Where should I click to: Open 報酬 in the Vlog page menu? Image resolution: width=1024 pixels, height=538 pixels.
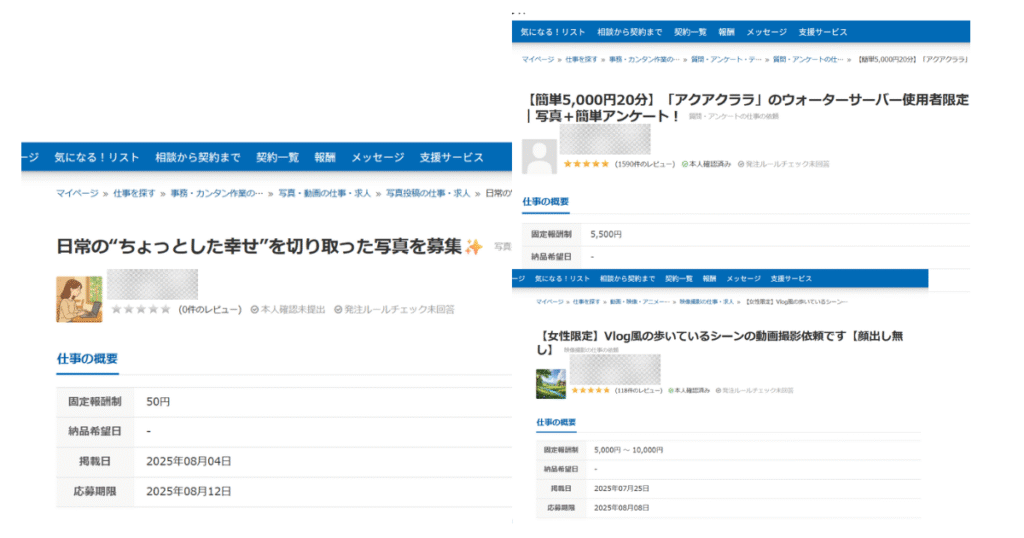click(710, 279)
